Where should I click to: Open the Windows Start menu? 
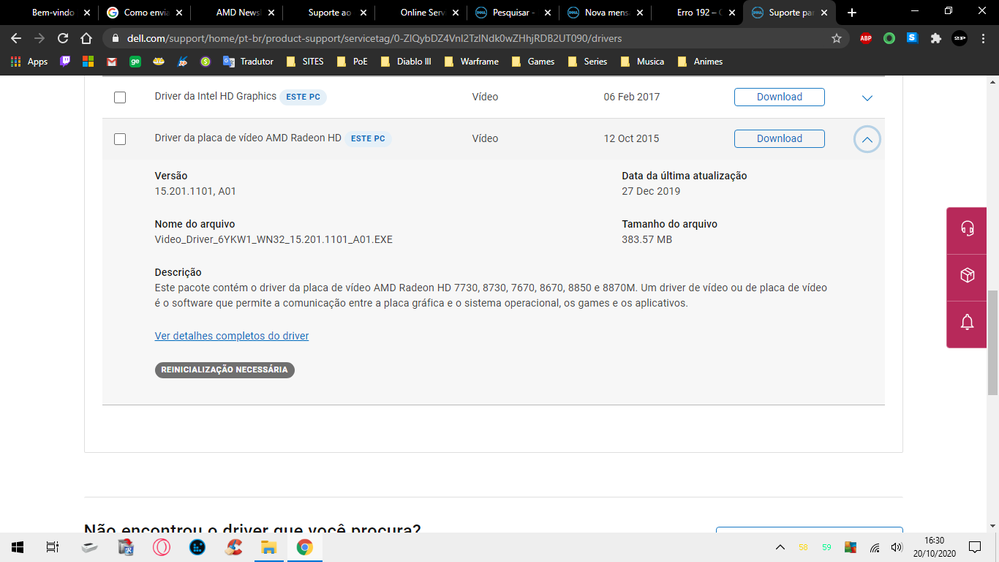tap(17, 547)
